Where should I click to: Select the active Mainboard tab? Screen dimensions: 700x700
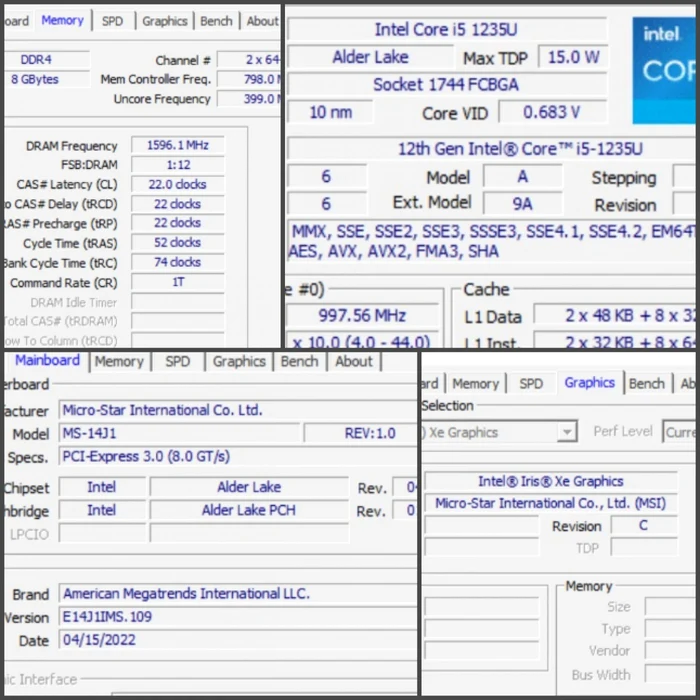[x=47, y=360]
